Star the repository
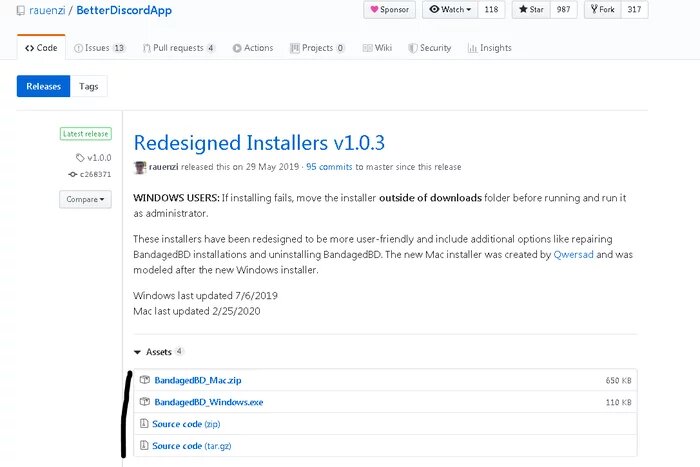700x467 pixels. tap(531, 9)
